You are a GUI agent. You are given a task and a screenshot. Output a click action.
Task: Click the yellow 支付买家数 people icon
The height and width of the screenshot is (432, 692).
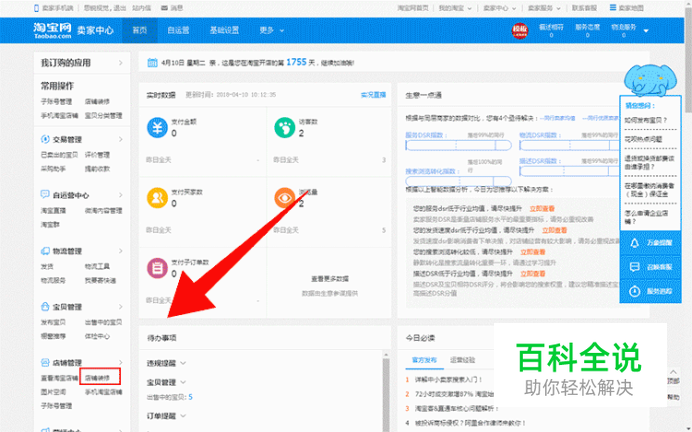click(x=157, y=198)
